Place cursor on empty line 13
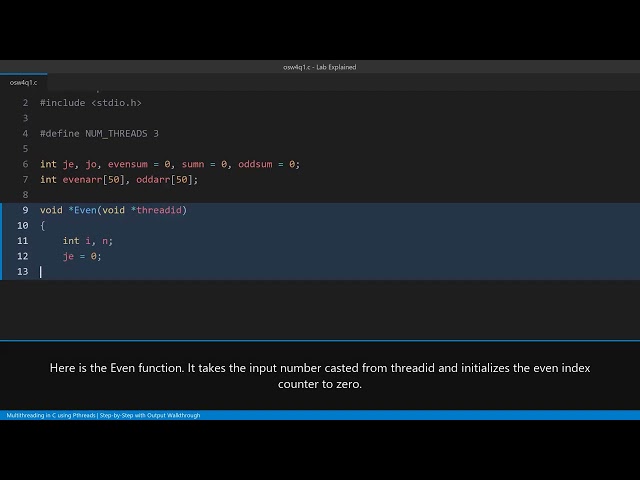The height and width of the screenshot is (480, 640). pos(320,272)
